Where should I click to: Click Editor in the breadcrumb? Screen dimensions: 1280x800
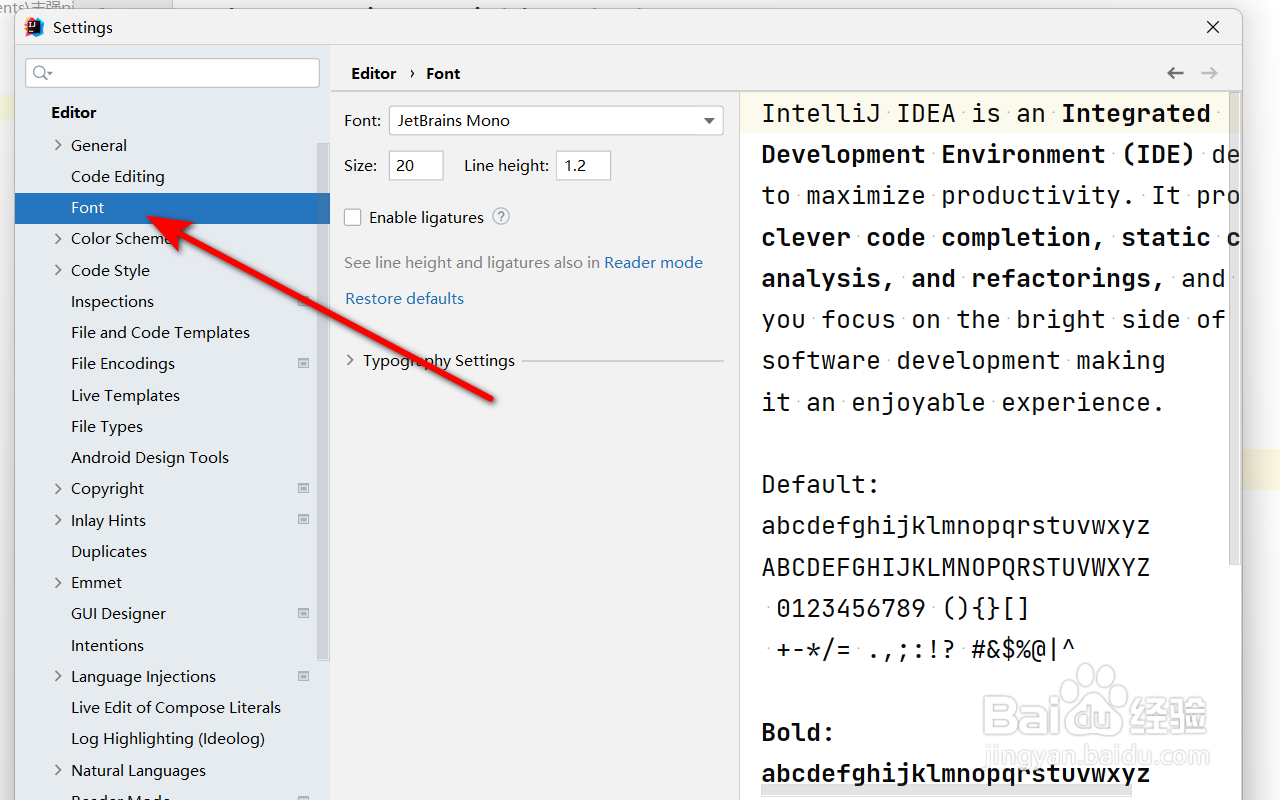pyautogui.click(x=374, y=73)
